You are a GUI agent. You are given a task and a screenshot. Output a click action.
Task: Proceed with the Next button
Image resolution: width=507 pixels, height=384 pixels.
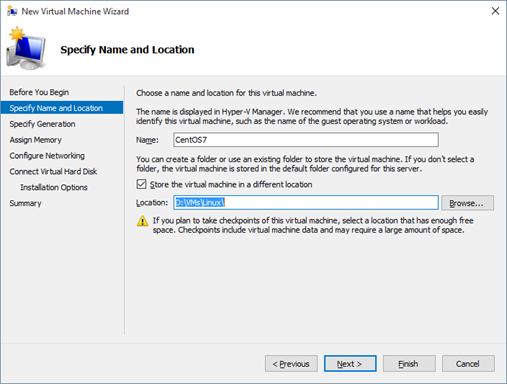(x=350, y=364)
